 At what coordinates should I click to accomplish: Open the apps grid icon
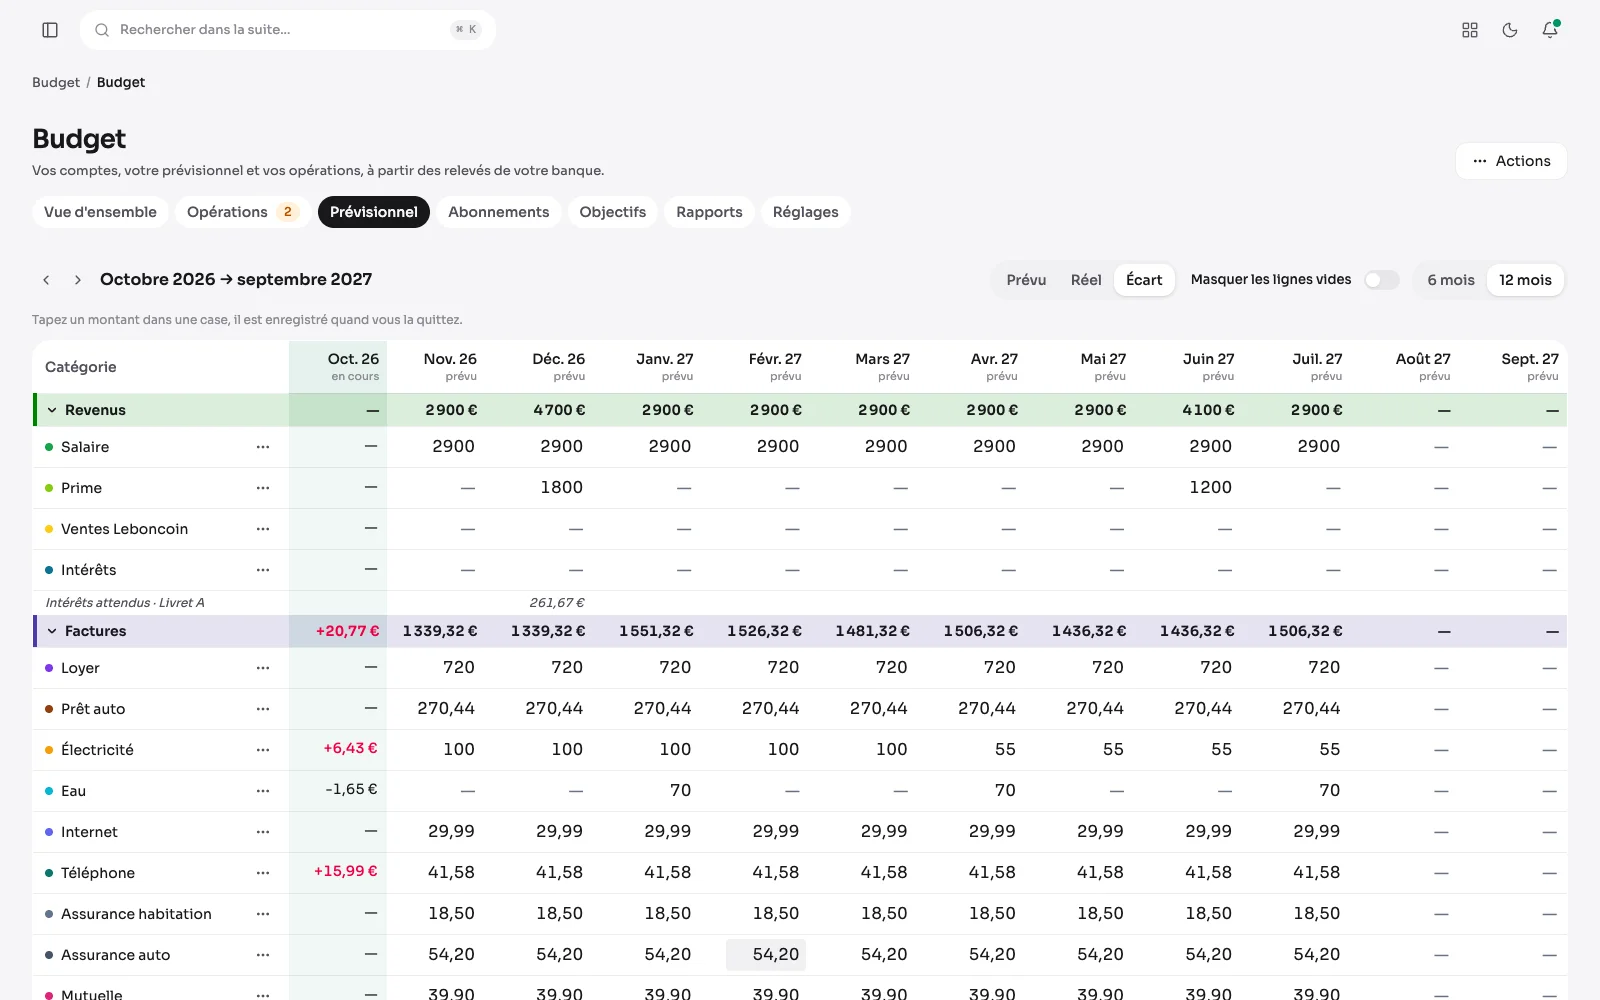[1470, 30]
